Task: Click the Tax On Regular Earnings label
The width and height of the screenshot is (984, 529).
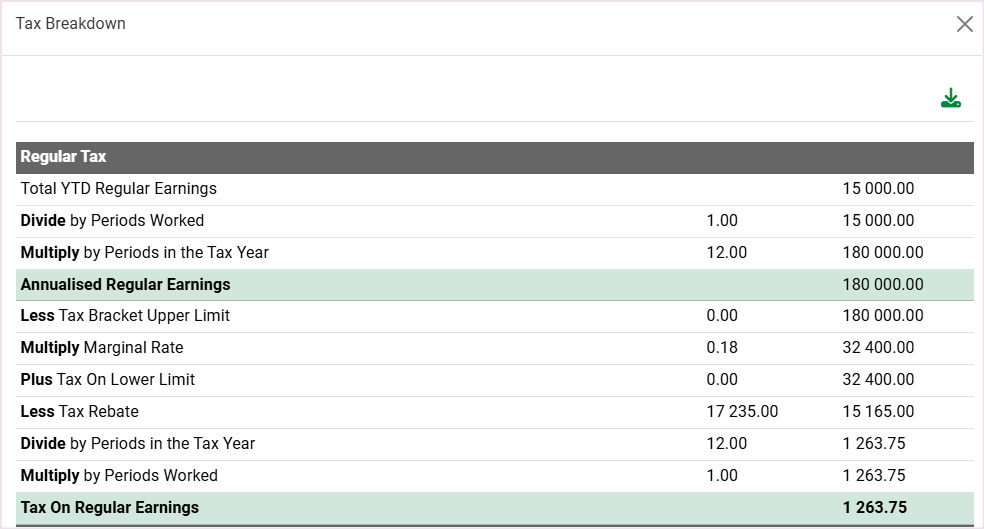Action: (x=110, y=507)
